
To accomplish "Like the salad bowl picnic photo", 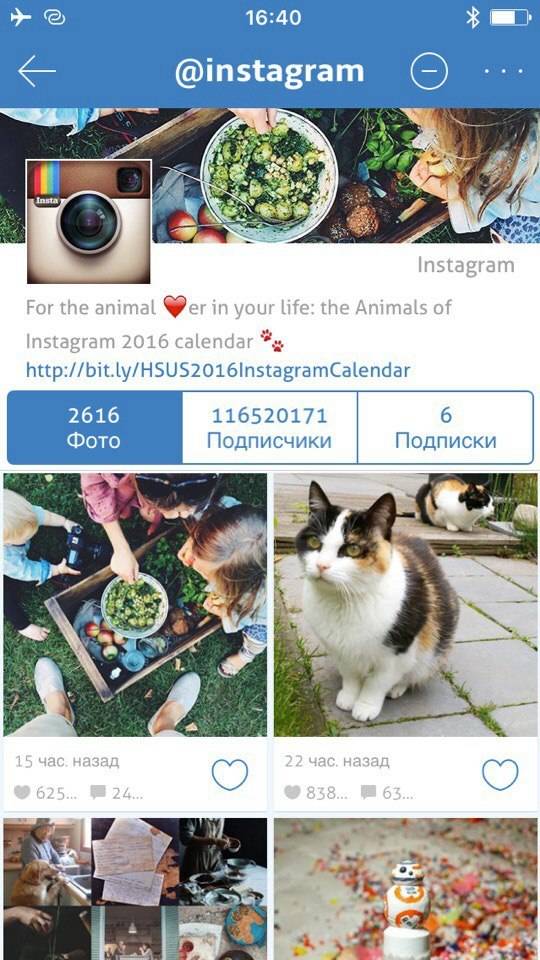I will [230, 775].
